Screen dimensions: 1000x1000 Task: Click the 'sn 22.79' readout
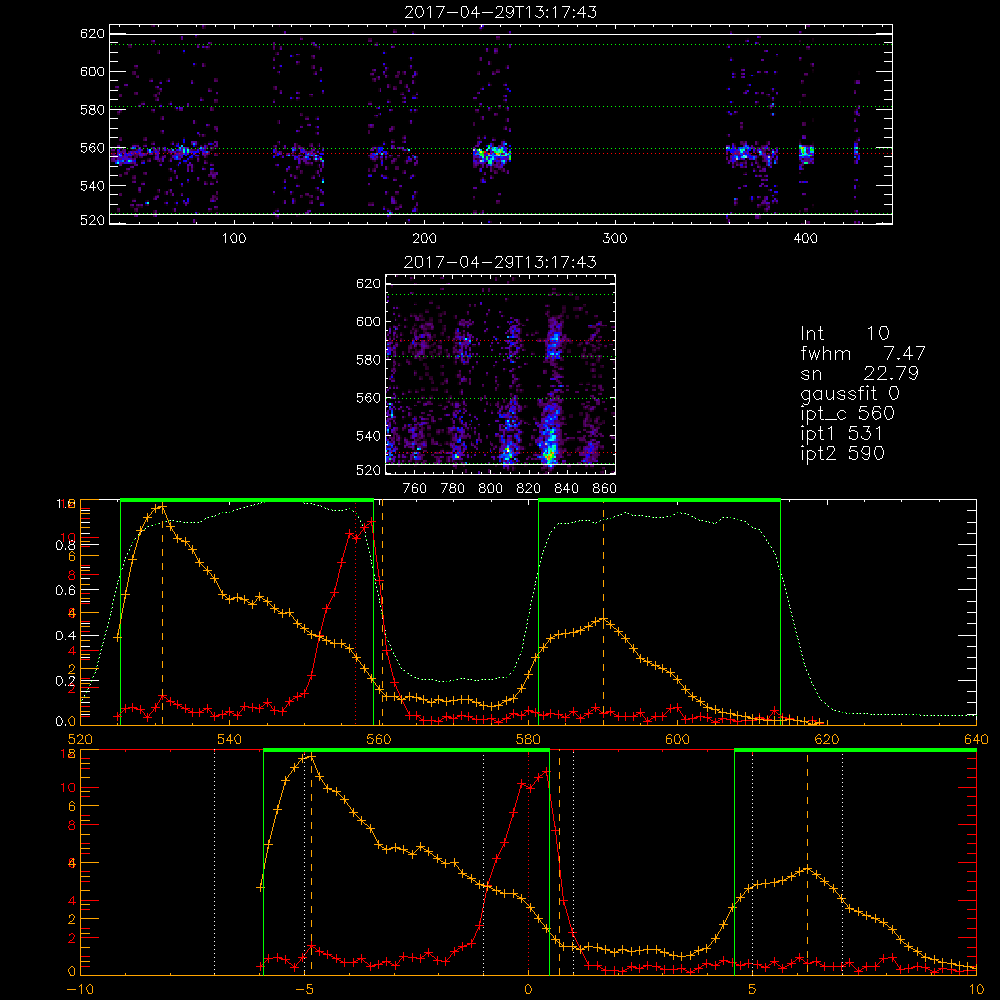tap(860, 373)
